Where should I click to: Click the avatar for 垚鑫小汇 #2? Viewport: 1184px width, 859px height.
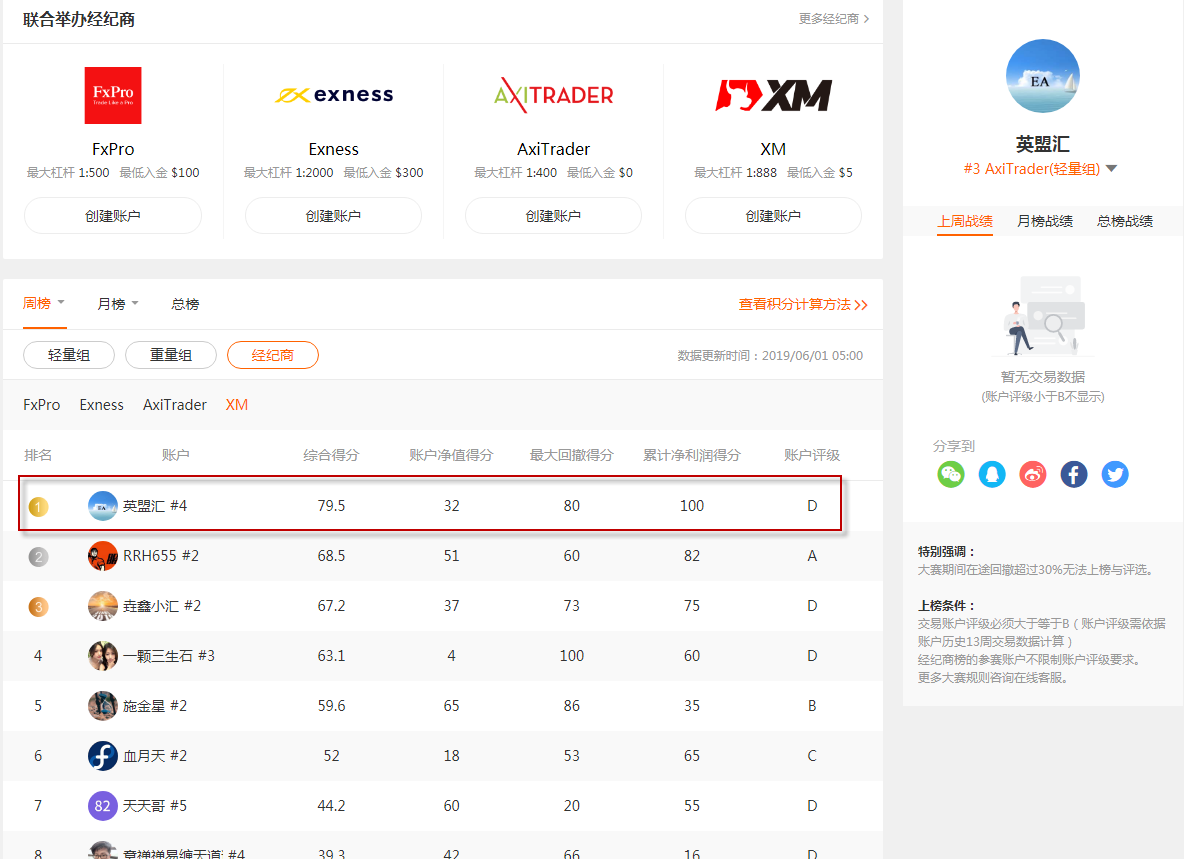103,606
